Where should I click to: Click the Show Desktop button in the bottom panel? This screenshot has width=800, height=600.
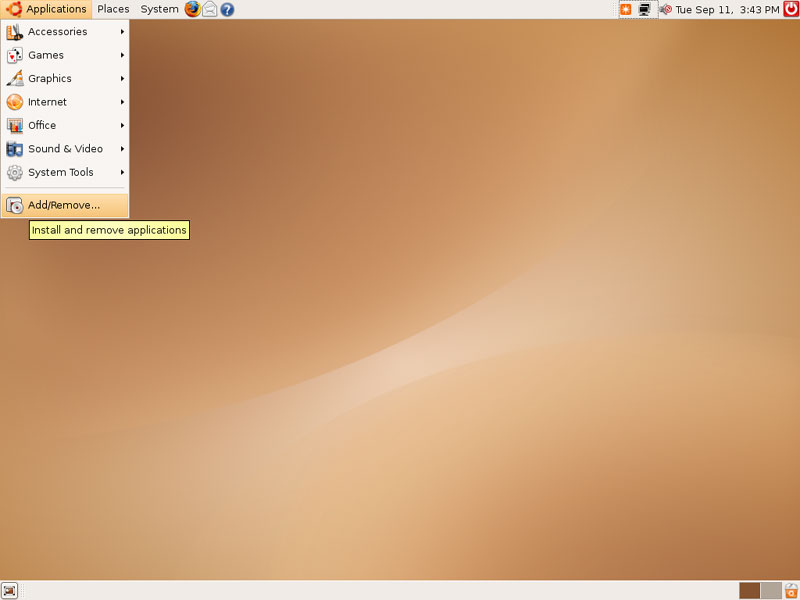pos(9,591)
